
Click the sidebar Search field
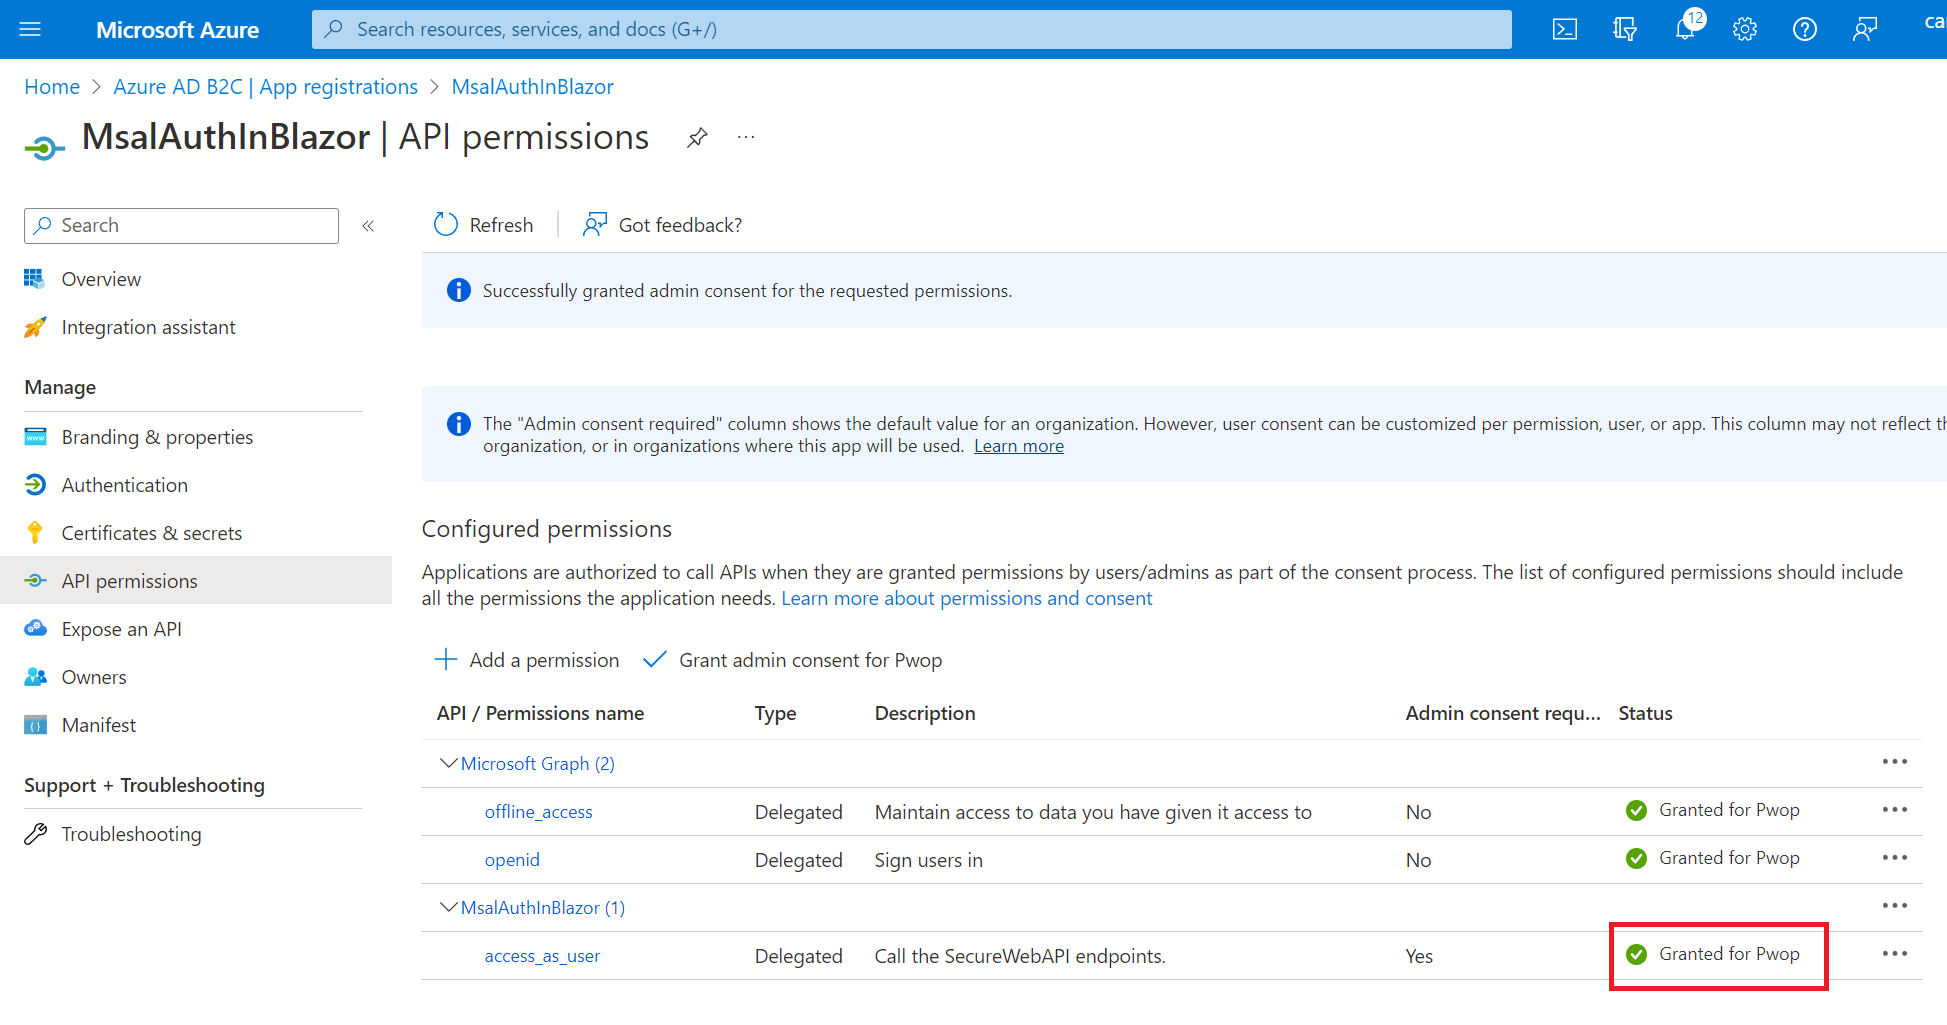coord(181,225)
